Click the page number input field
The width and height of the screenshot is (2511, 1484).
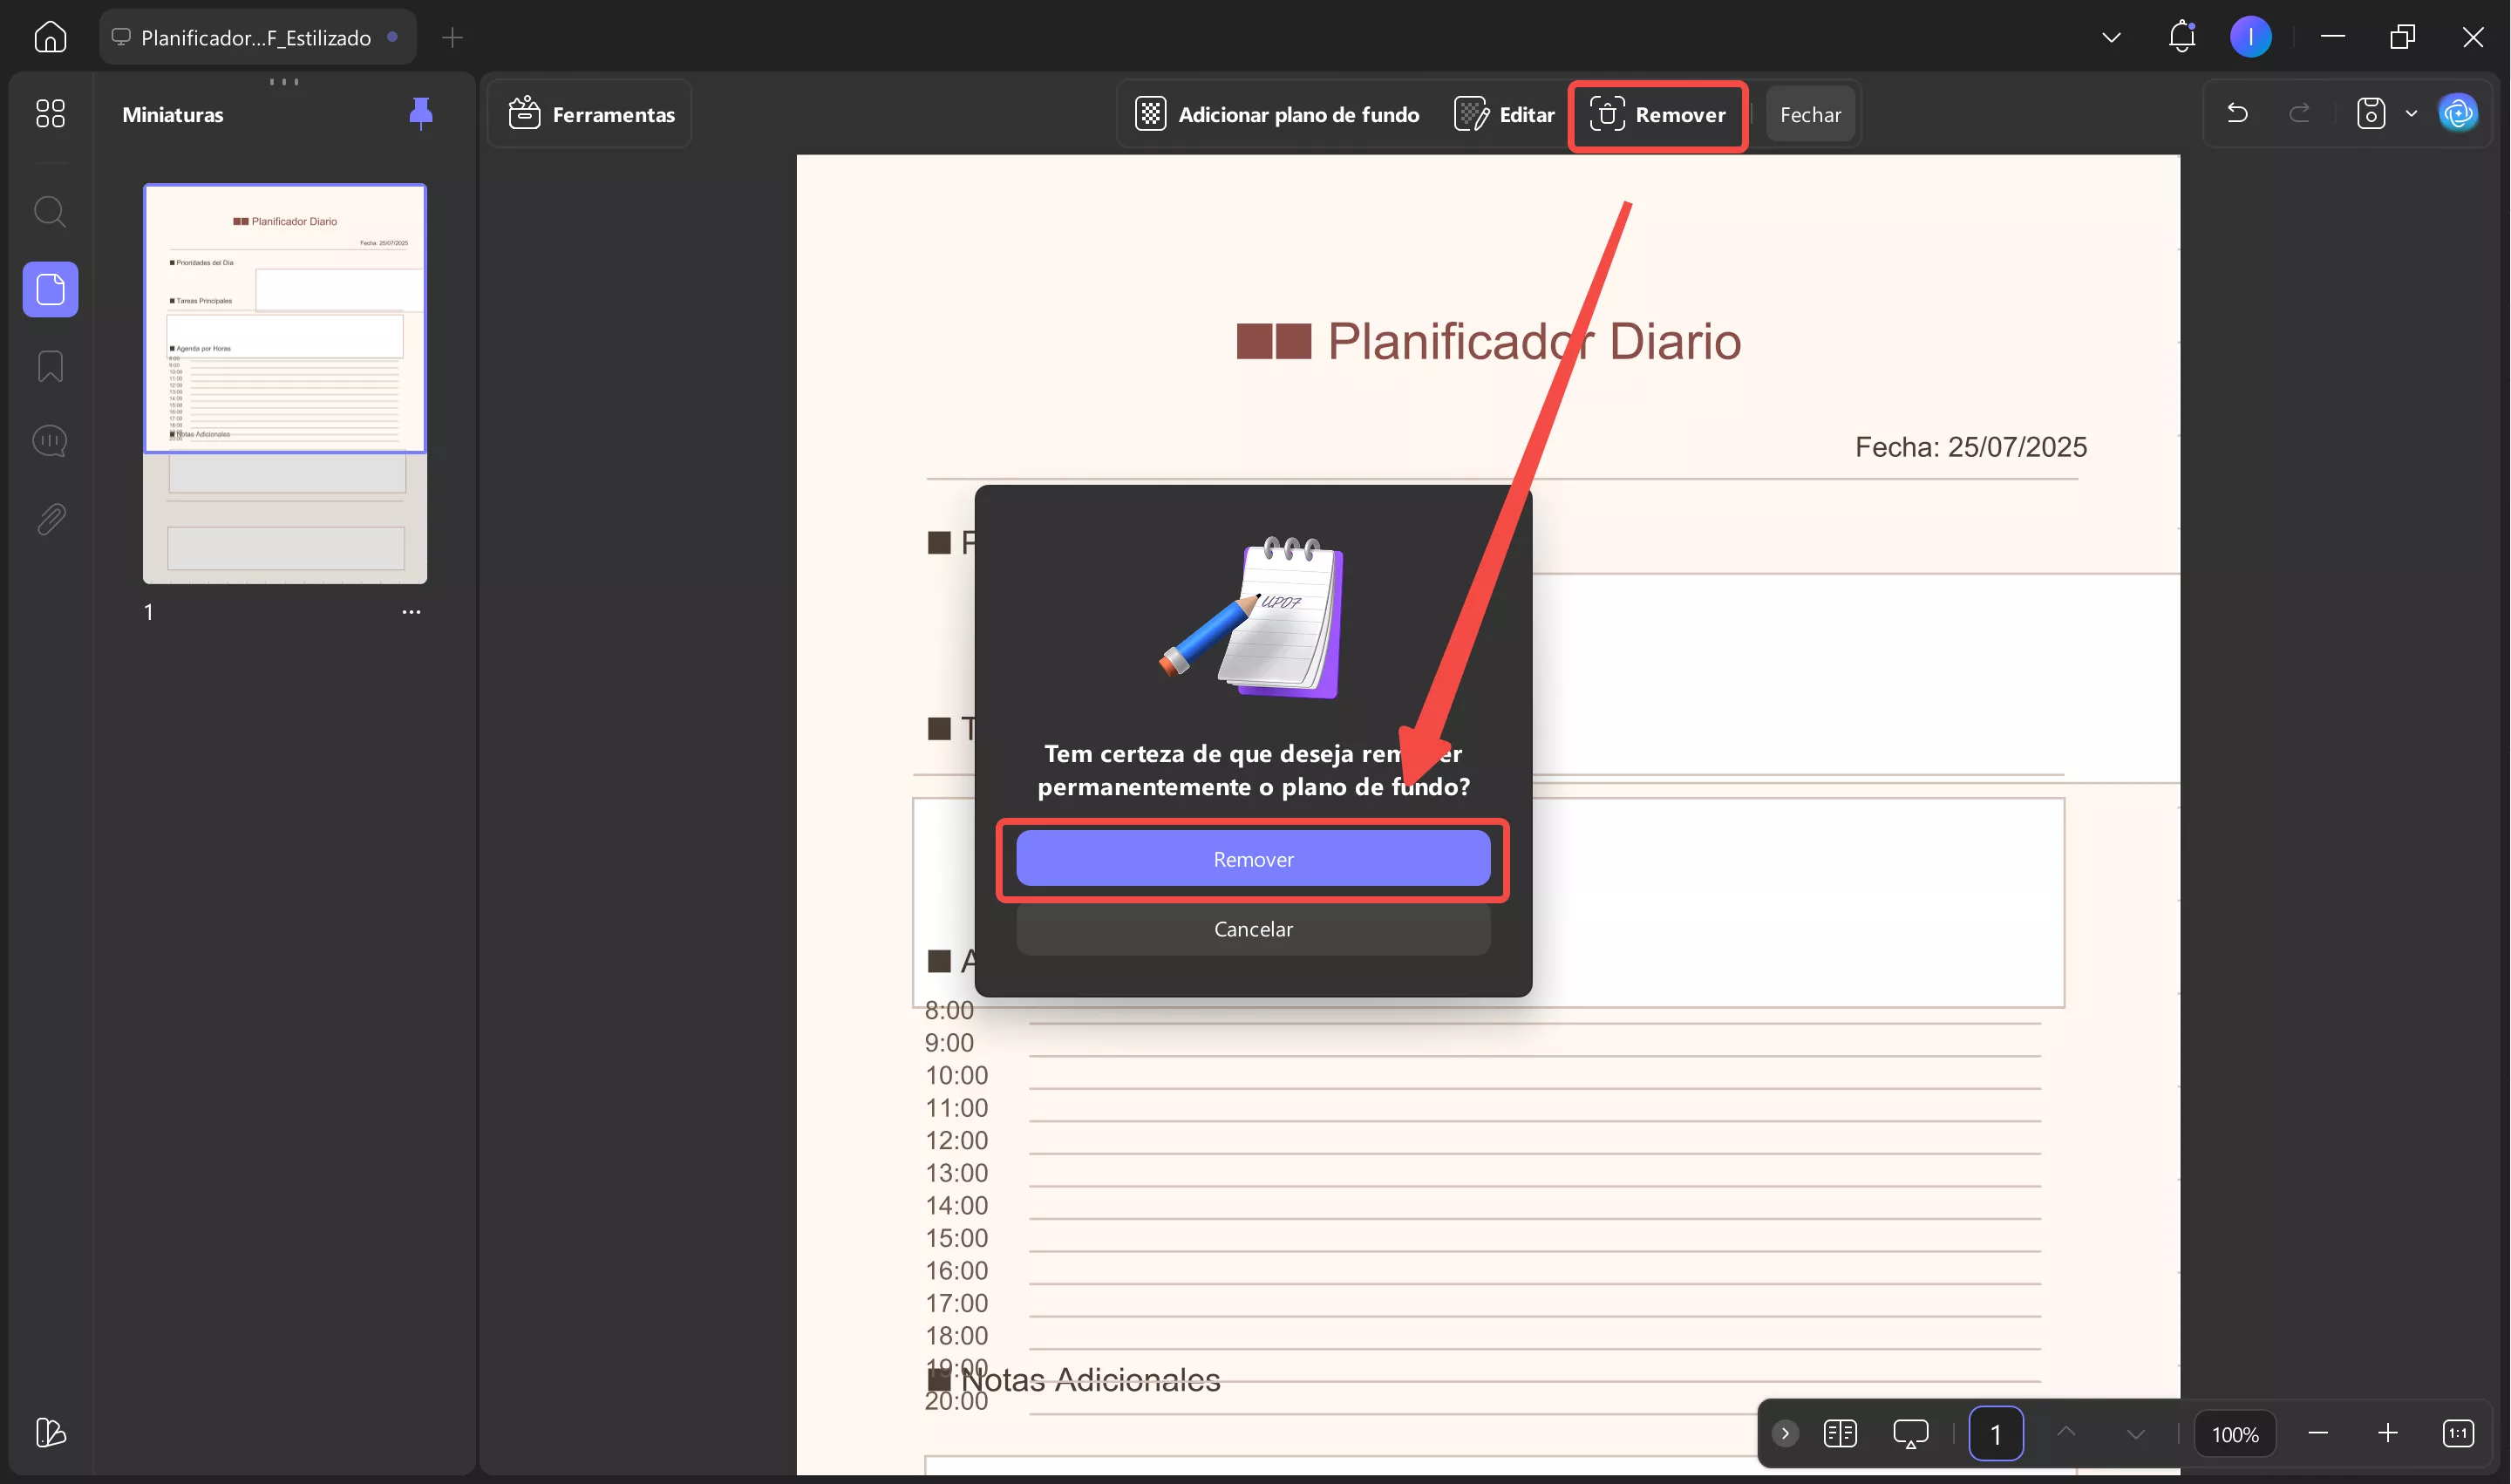(x=1995, y=1433)
